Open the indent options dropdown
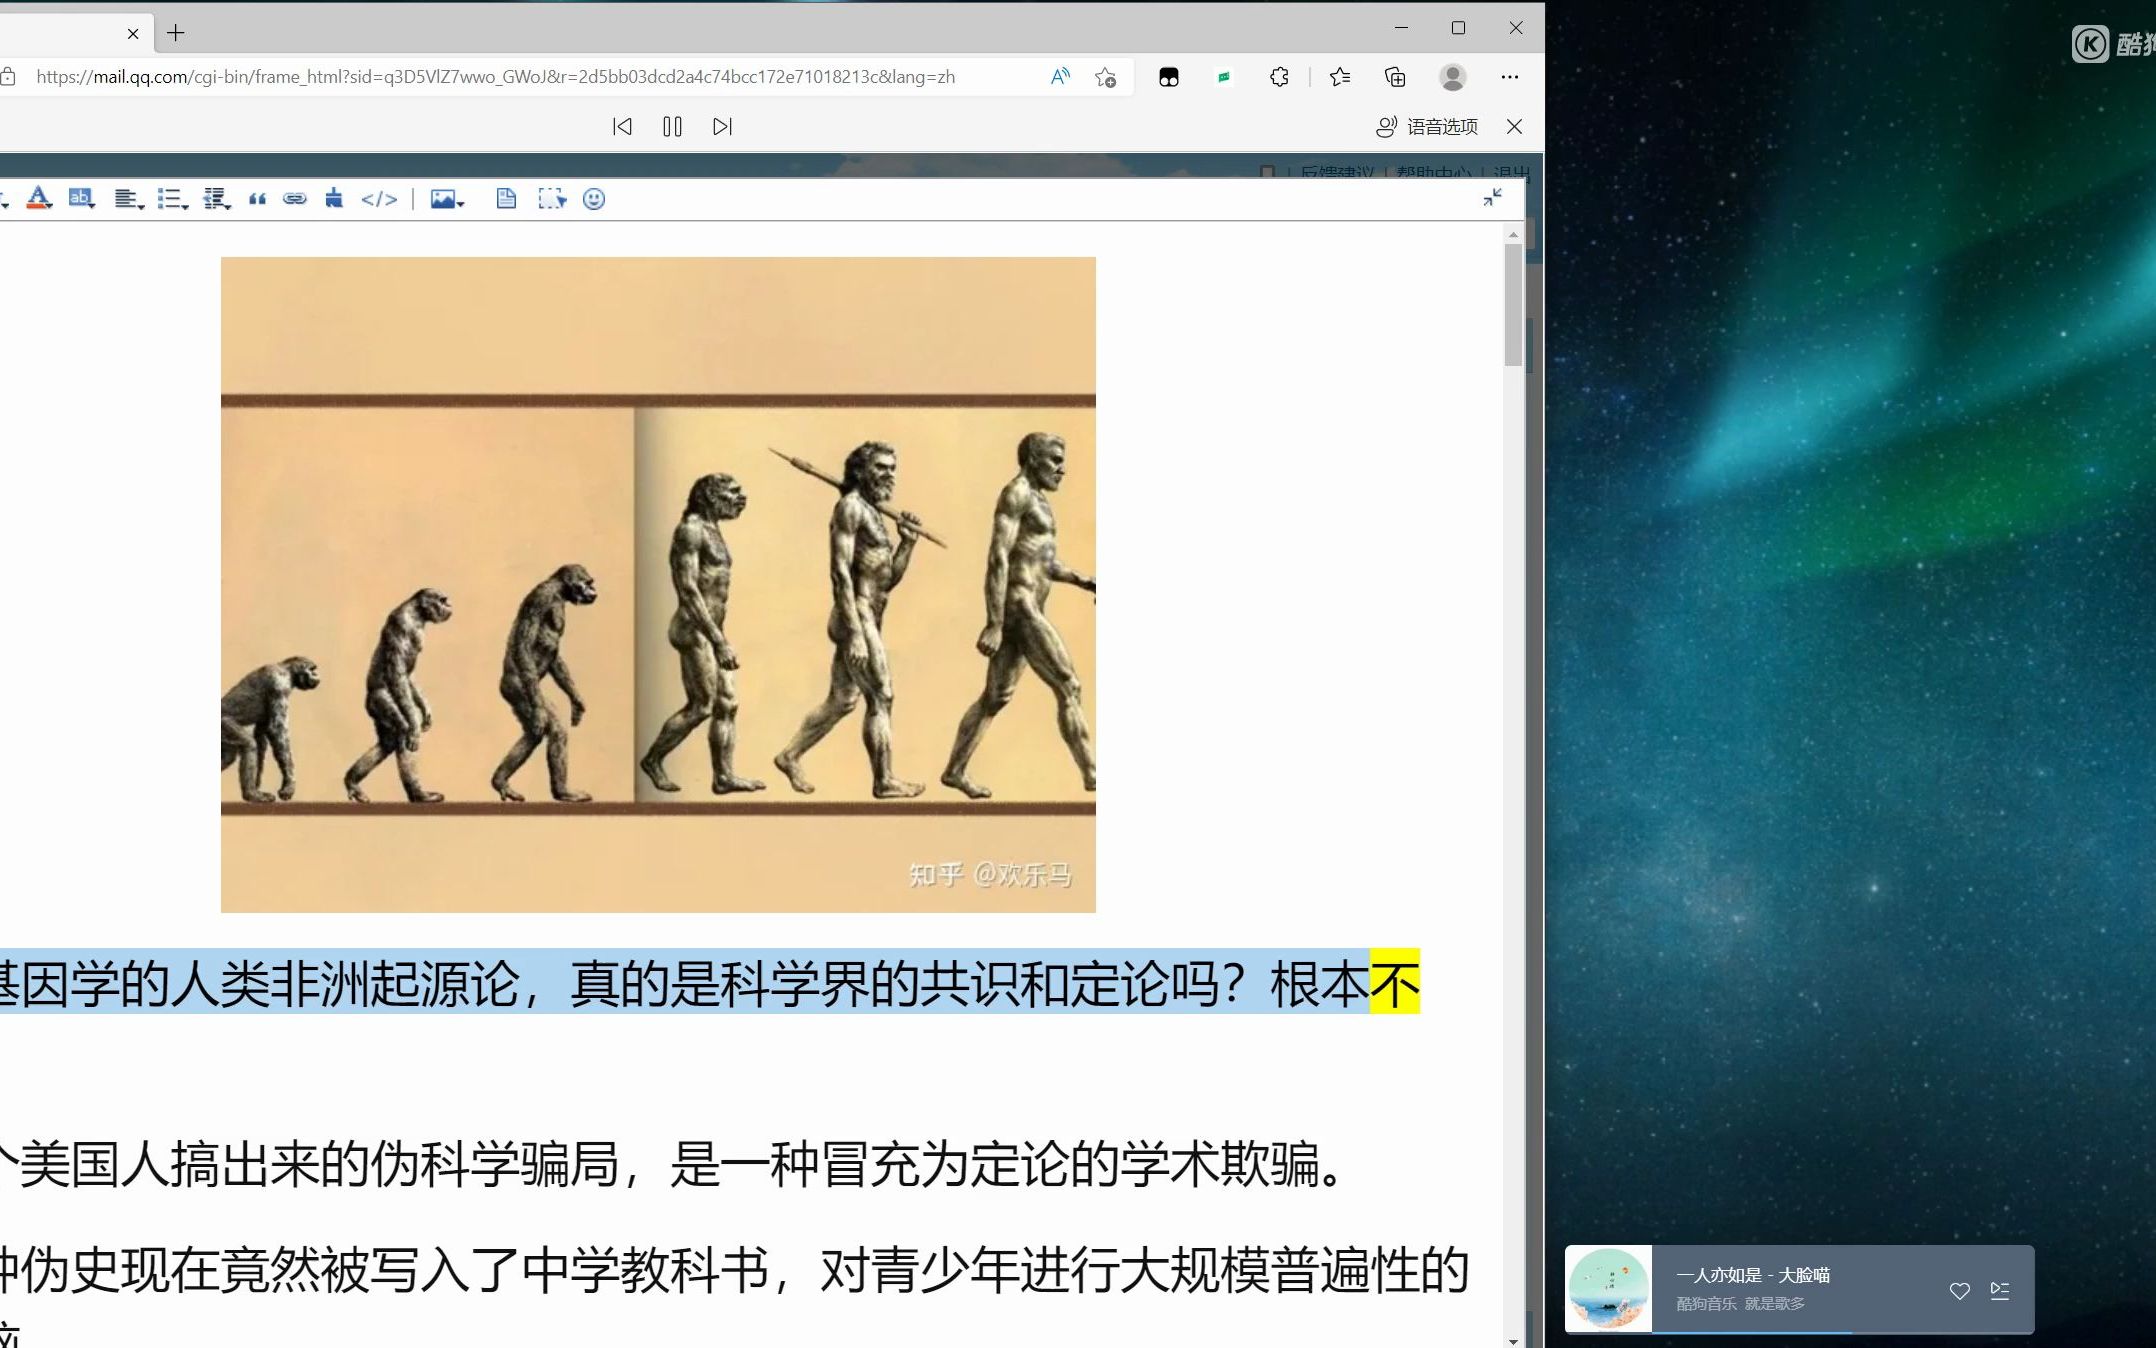This screenshot has width=2156, height=1348. (216, 199)
